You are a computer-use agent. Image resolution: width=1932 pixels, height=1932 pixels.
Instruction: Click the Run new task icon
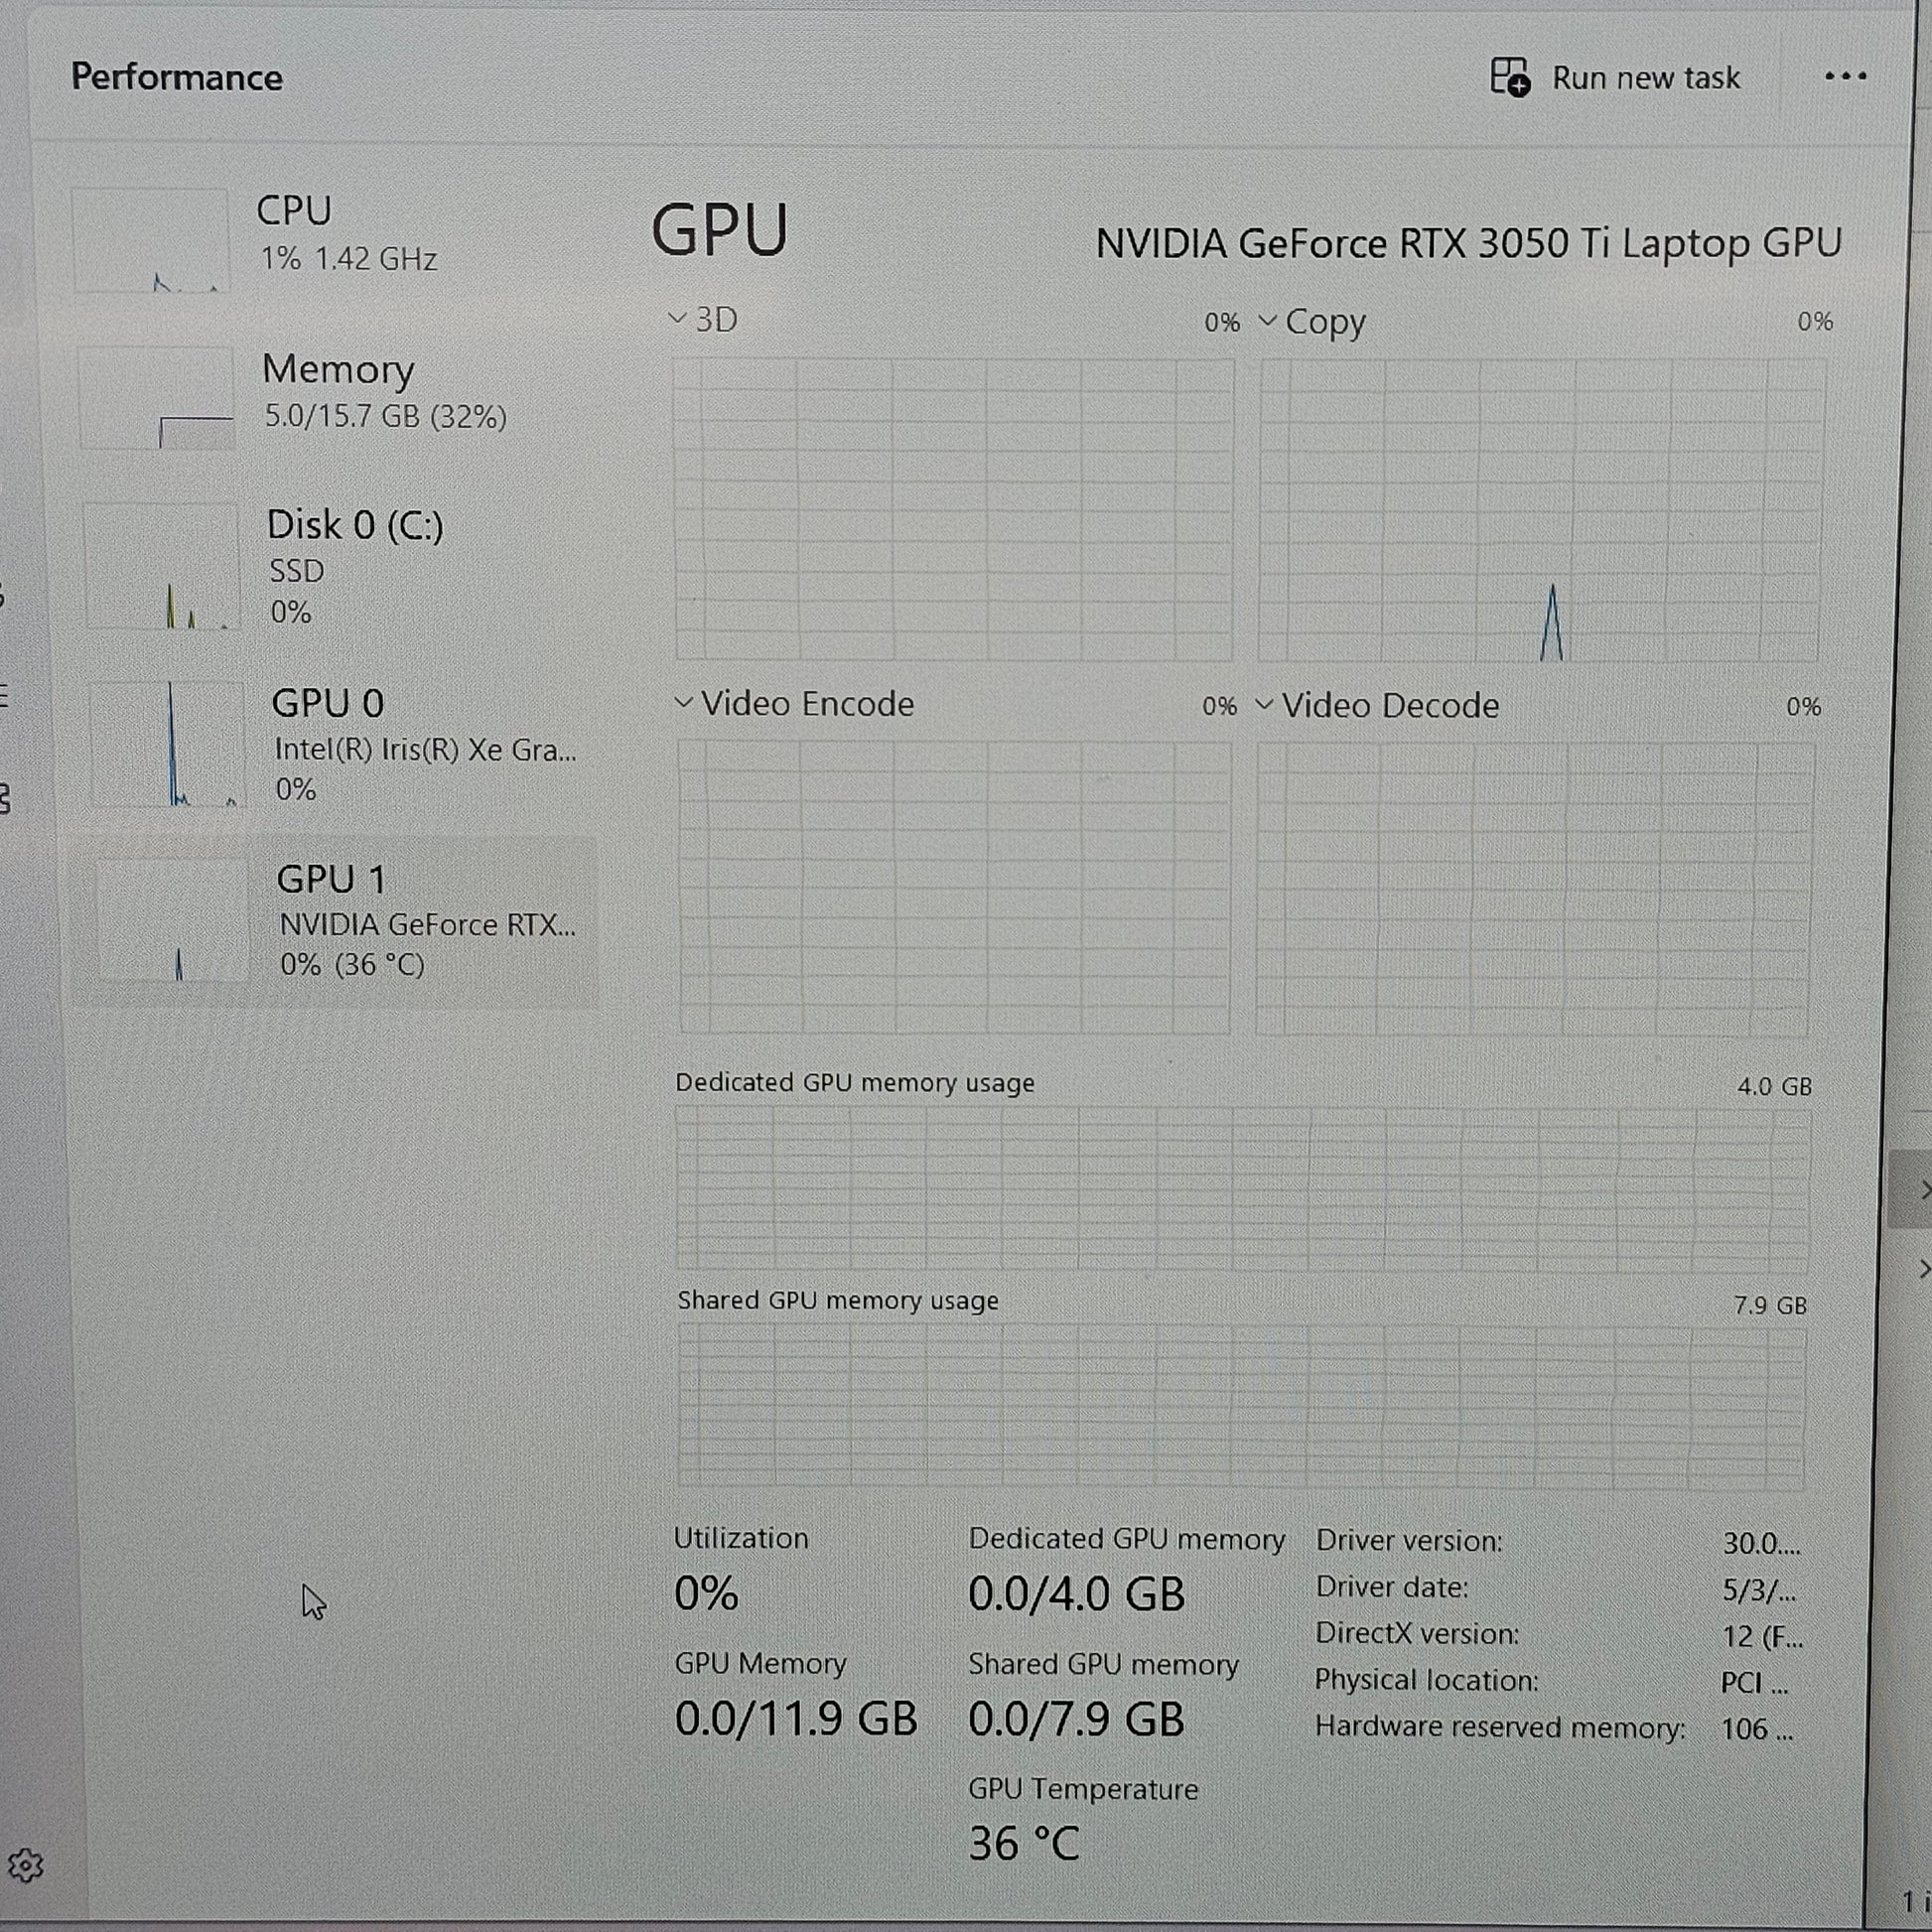[x=1509, y=77]
